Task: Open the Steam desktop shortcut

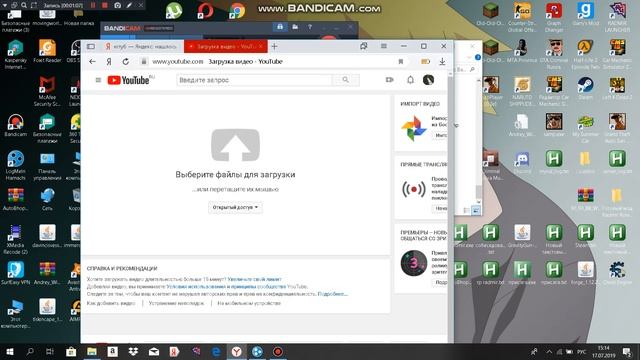Action: point(586,89)
